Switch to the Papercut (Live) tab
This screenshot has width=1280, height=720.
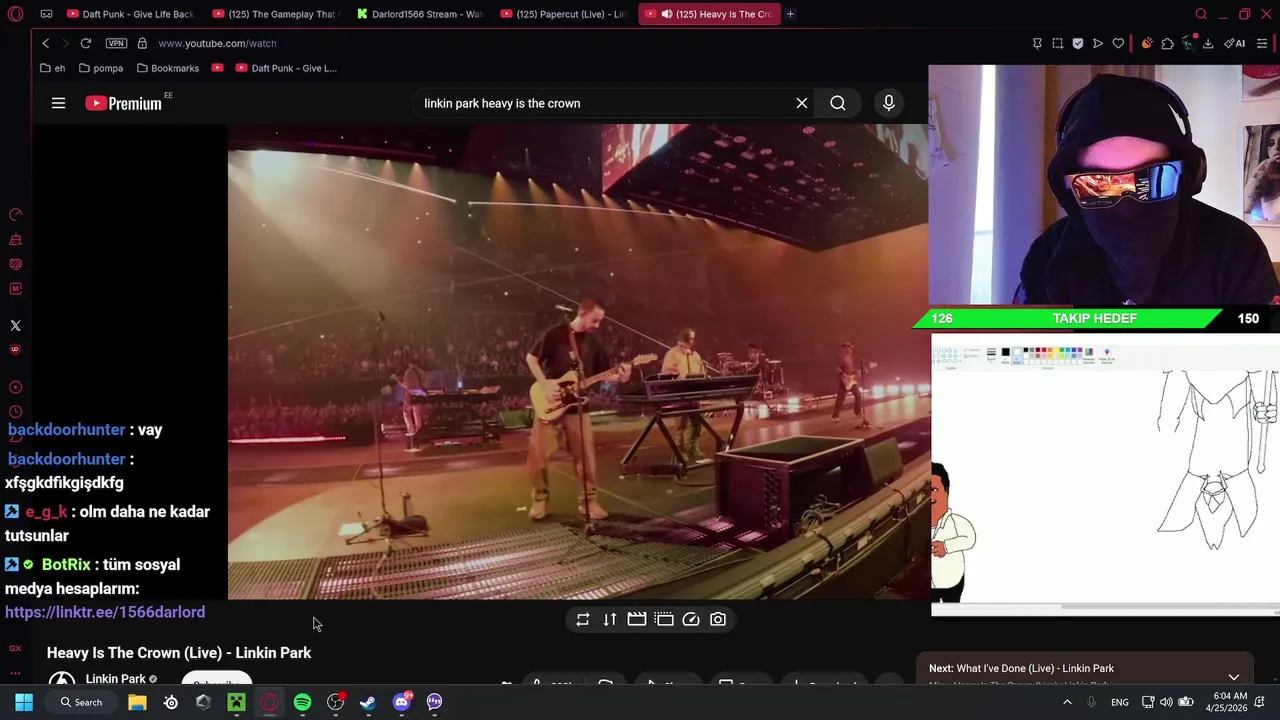pos(564,14)
